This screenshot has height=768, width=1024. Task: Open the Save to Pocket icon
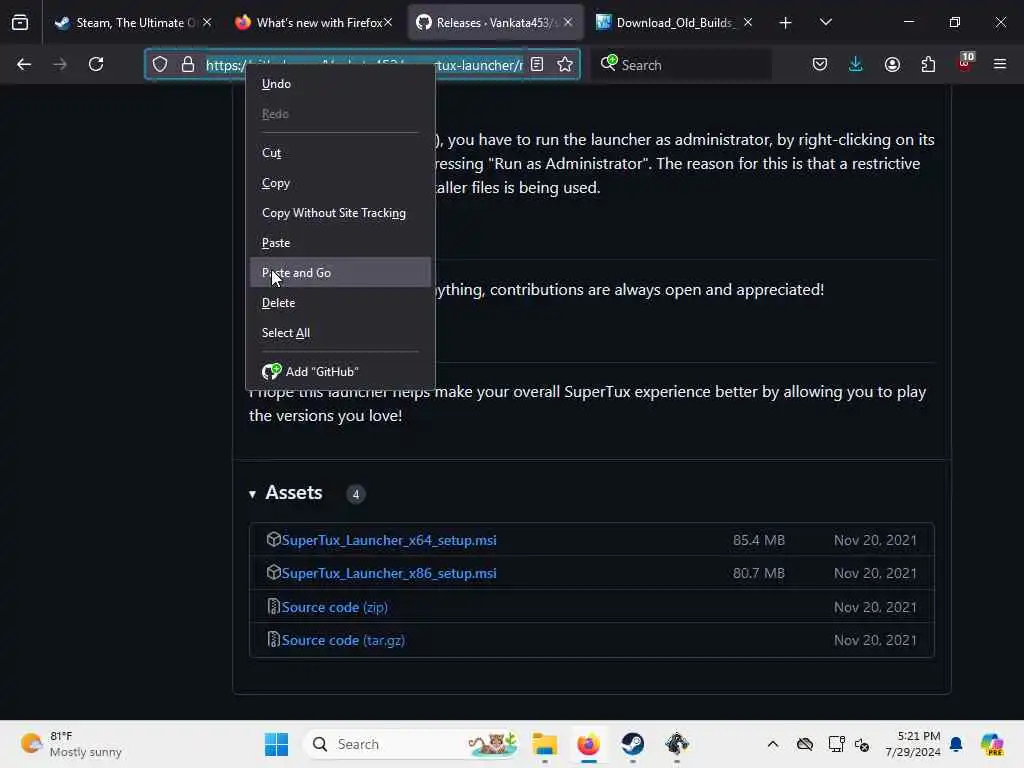pyautogui.click(x=820, y=64)
